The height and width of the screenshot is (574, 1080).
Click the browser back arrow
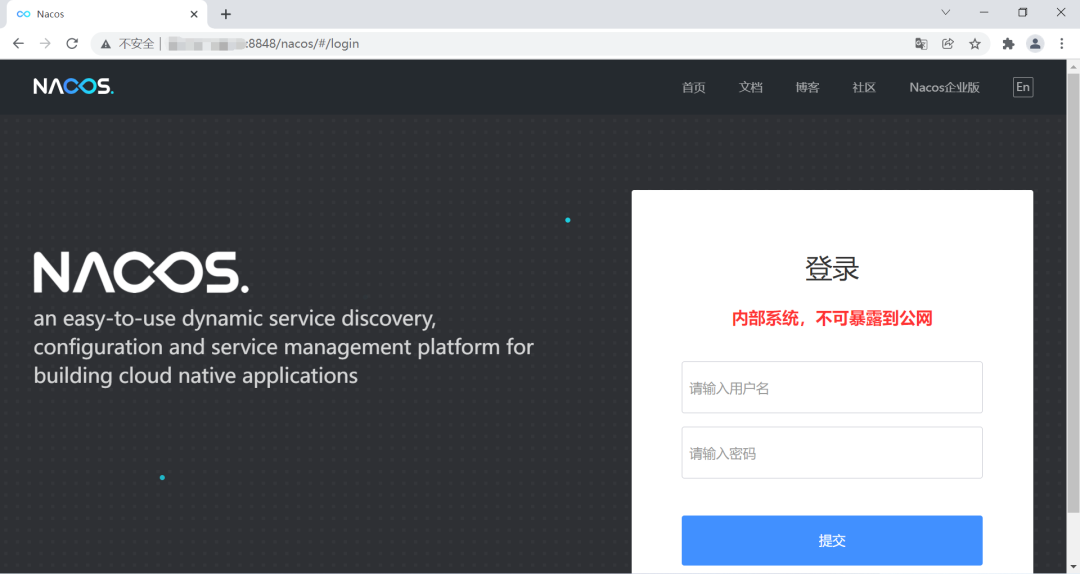click(x=19, y=43)
